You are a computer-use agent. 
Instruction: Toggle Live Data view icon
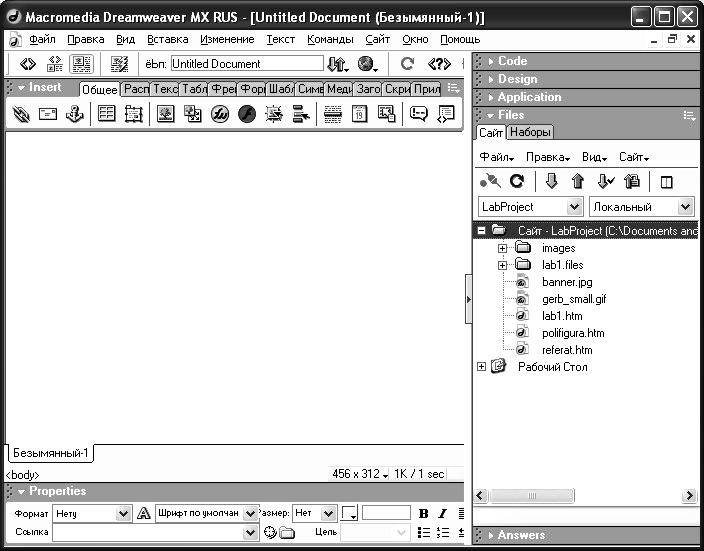(119, 64)
